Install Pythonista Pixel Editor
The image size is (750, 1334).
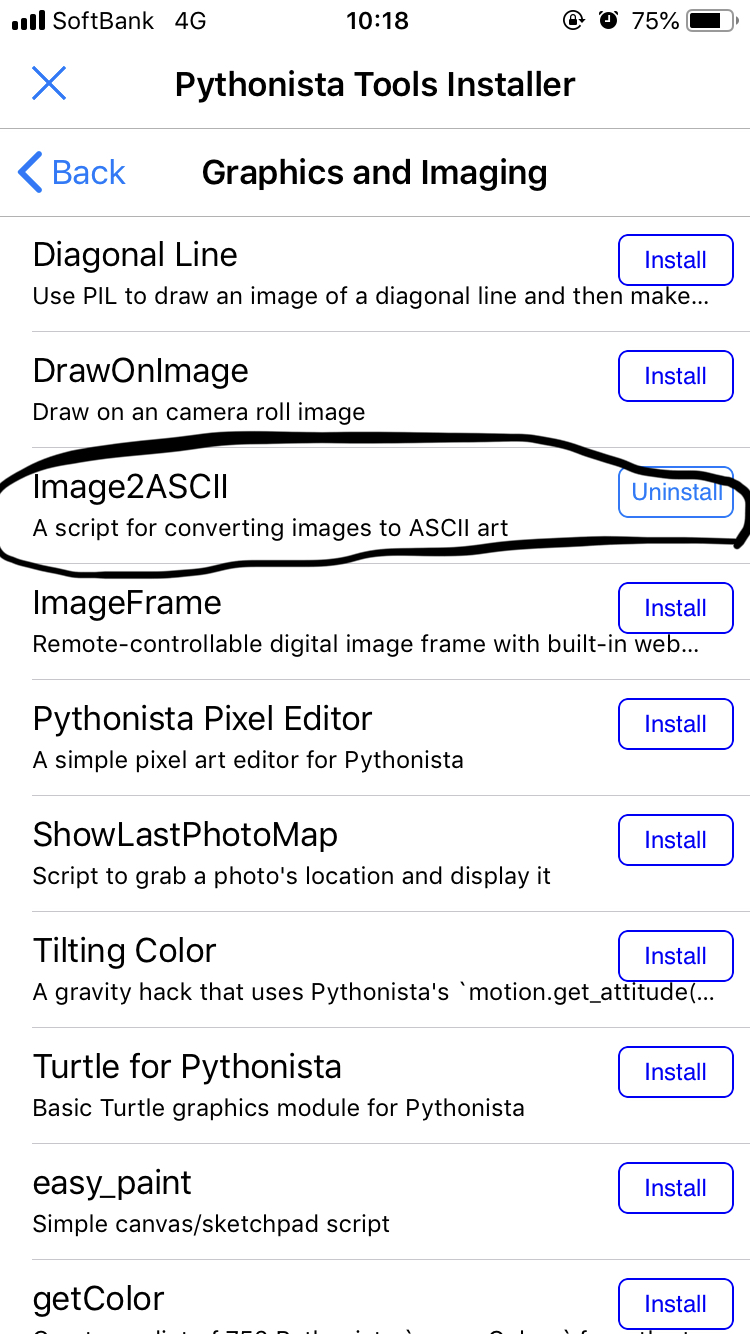[675, 724]
